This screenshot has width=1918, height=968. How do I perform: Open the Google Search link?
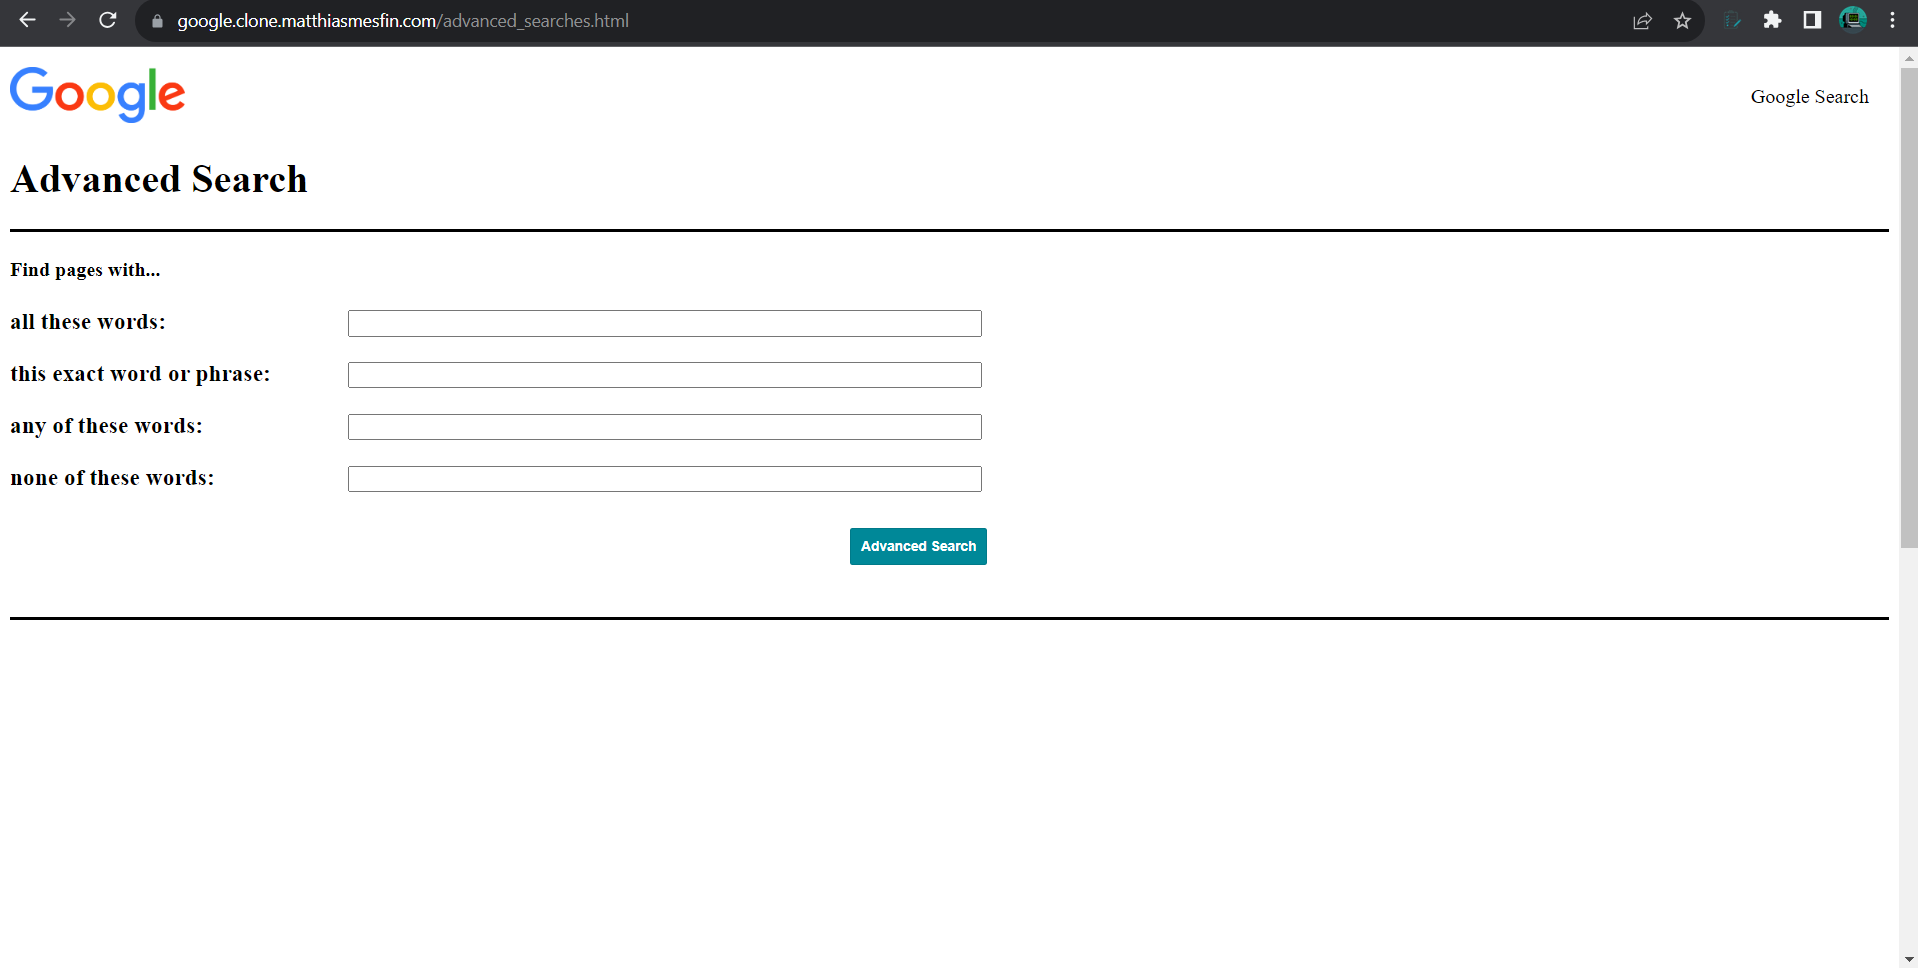[x=1809, y=97]
